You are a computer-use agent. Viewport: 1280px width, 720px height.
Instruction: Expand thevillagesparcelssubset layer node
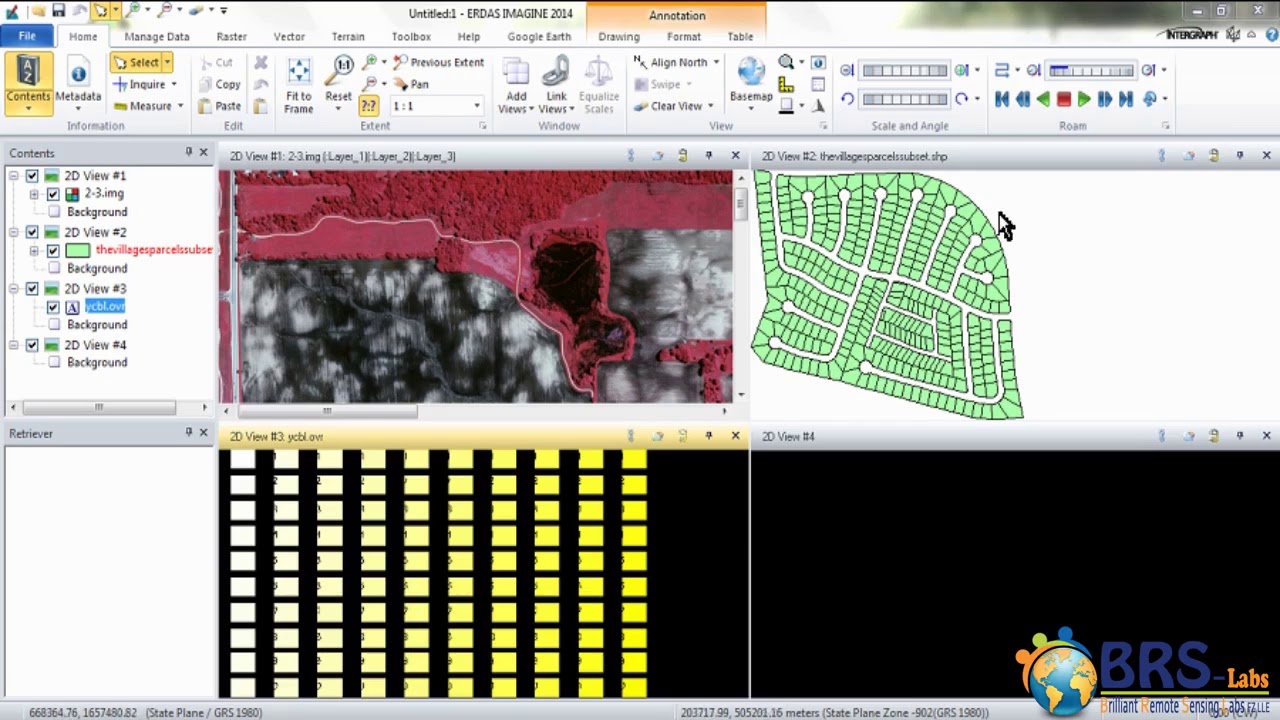pyautogui.click(x=35, y=250)
